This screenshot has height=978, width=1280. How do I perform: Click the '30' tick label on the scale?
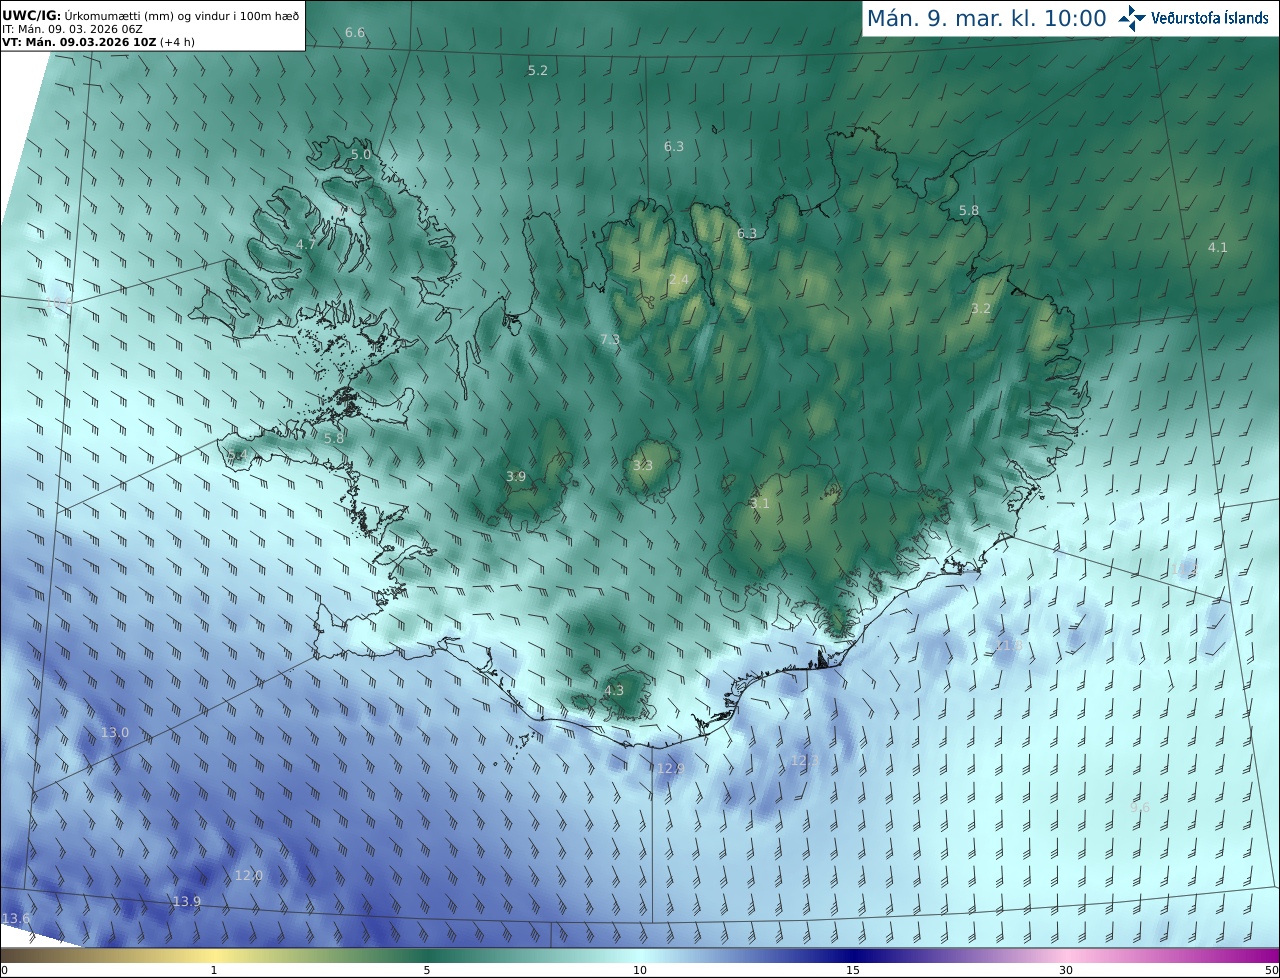1066,970
